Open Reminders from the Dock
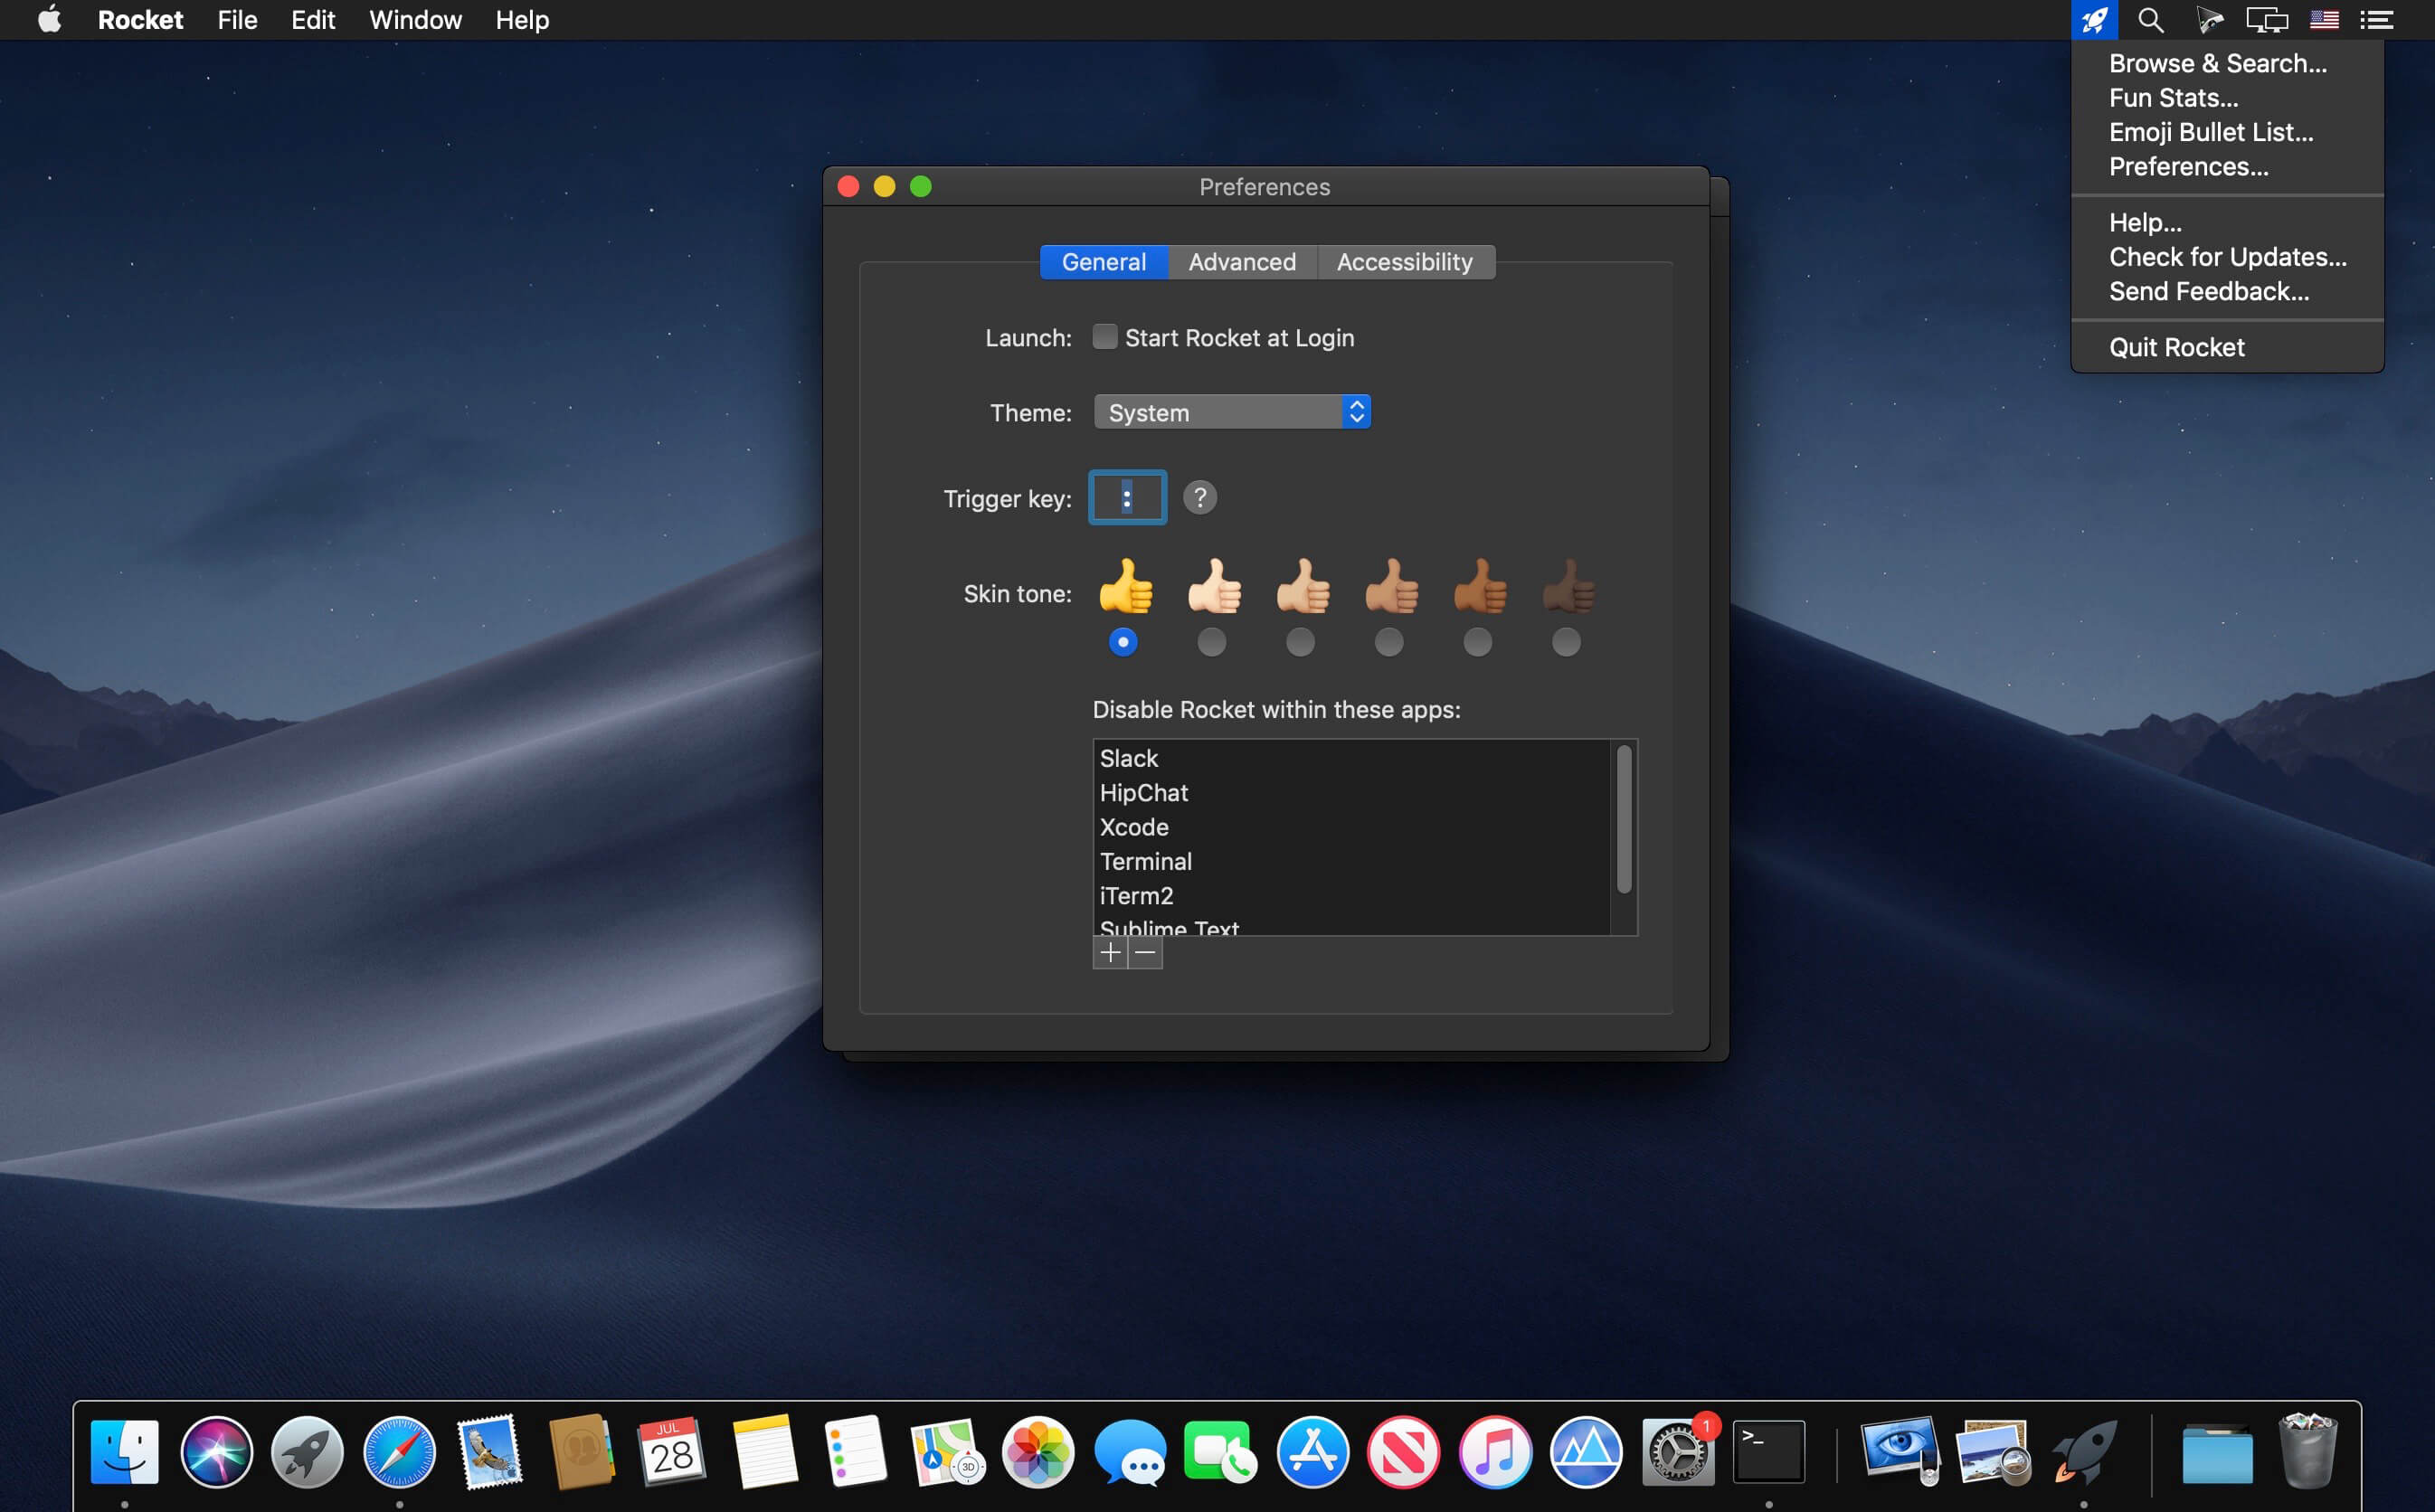2435x1512 pixels. click(855, 1452)
